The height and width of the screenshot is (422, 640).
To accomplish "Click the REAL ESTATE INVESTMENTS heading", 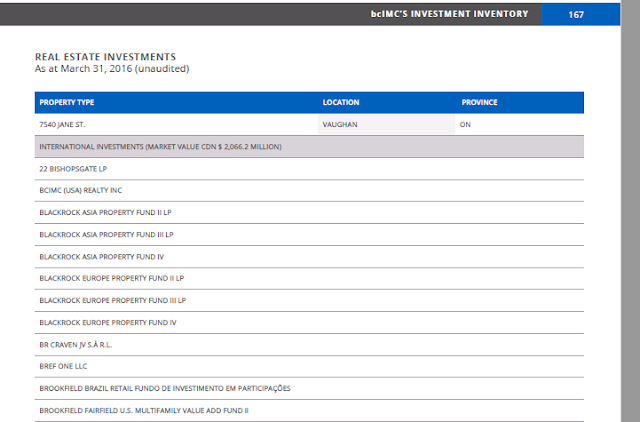I will tap(105, 57).
